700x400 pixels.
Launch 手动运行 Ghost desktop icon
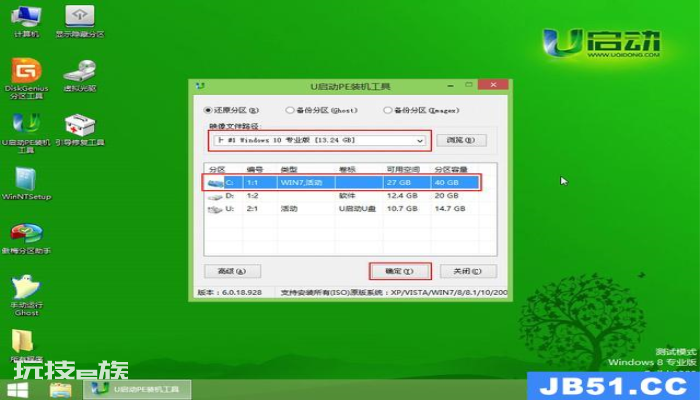pos(26,295)
